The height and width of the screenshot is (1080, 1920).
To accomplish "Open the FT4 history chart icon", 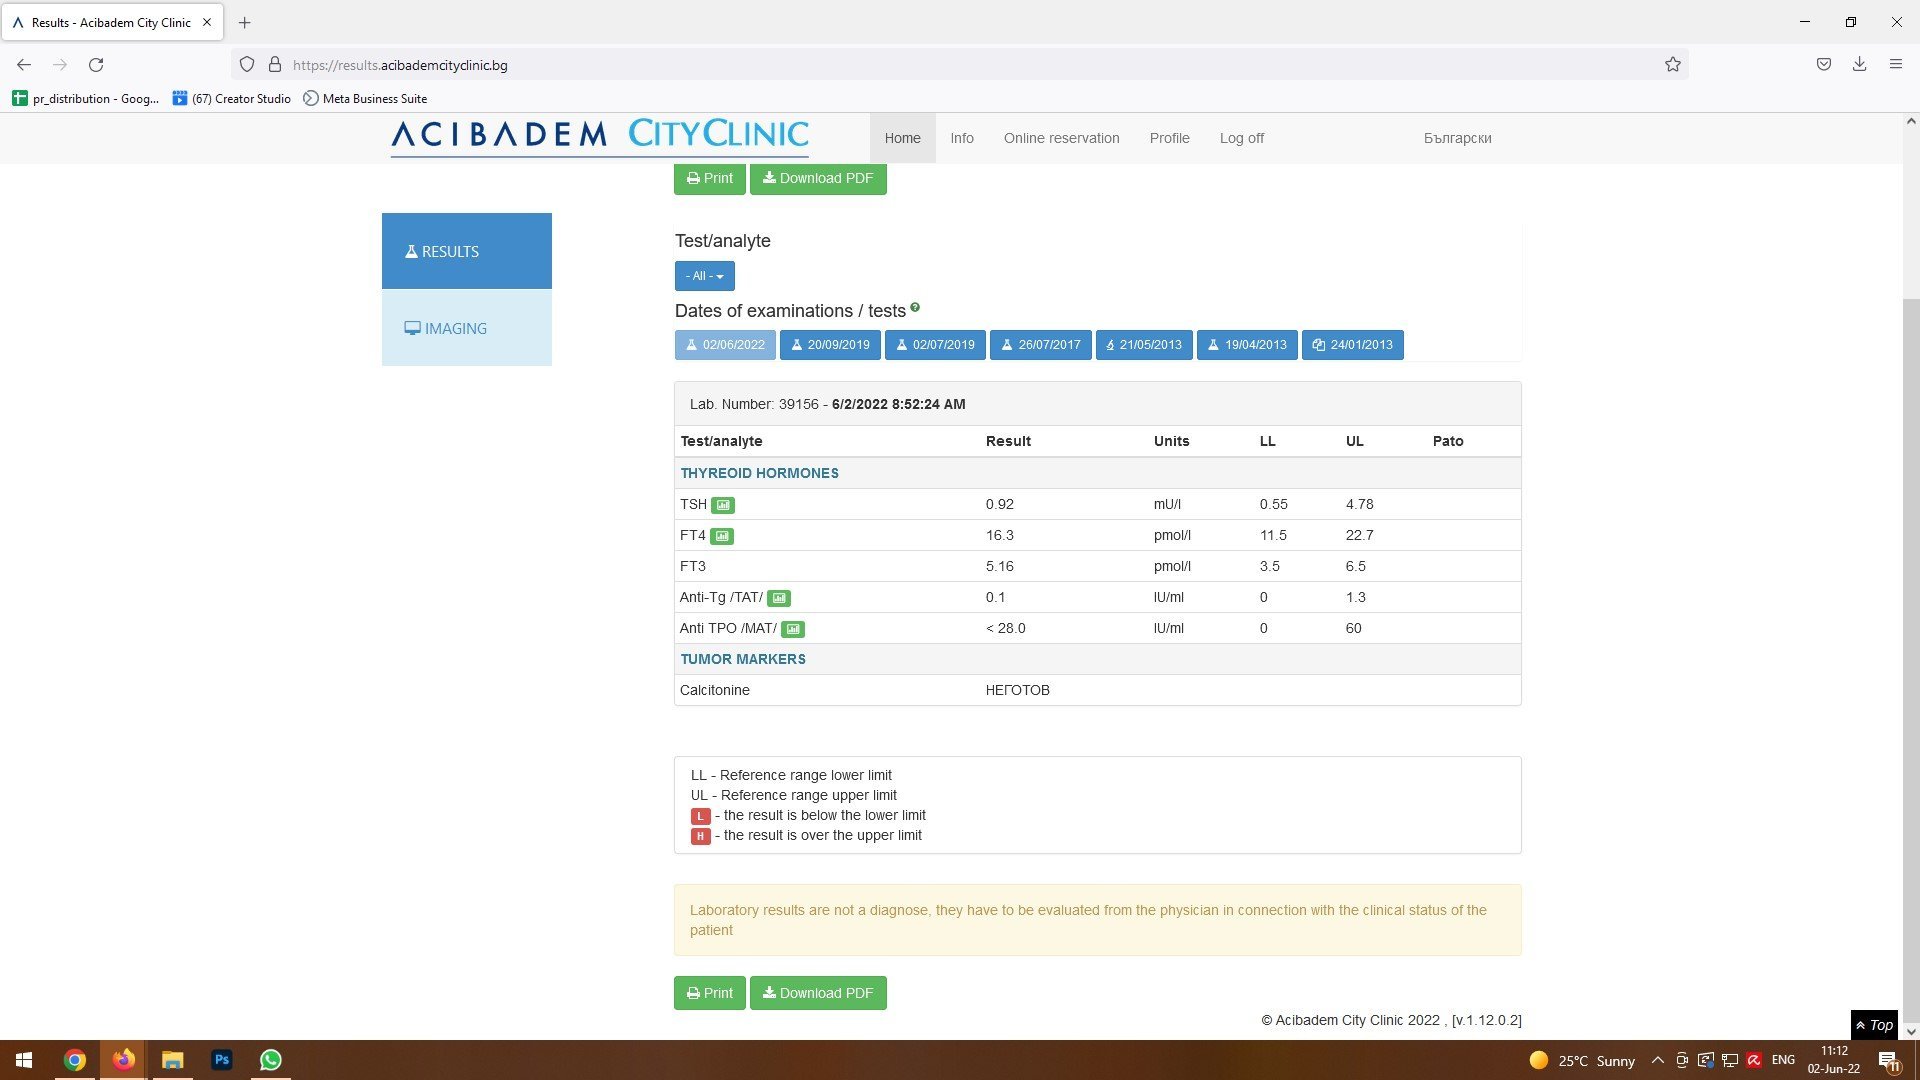I will coord(721,536).
